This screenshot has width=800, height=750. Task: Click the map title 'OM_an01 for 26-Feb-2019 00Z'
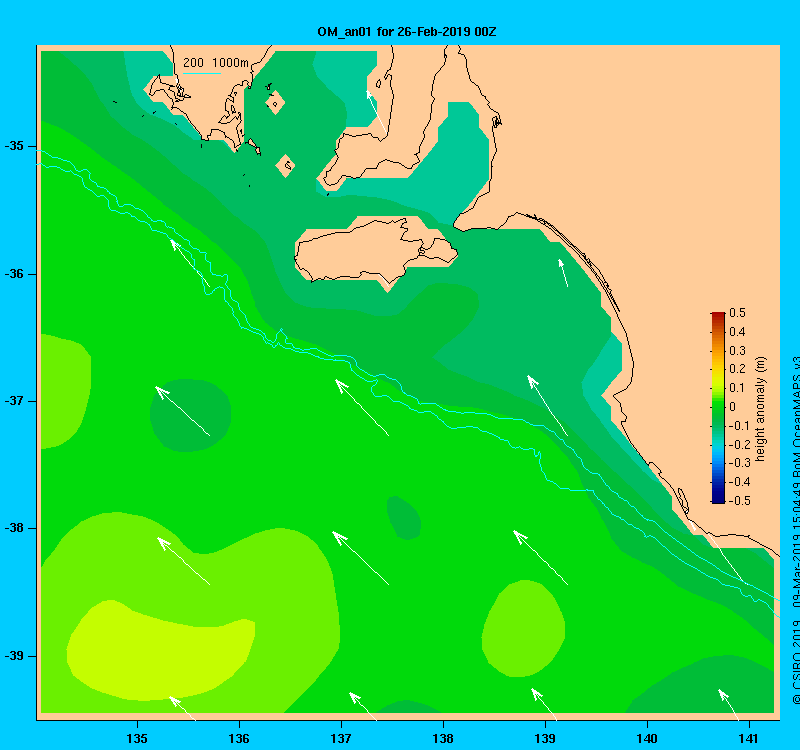pos(407,32)
